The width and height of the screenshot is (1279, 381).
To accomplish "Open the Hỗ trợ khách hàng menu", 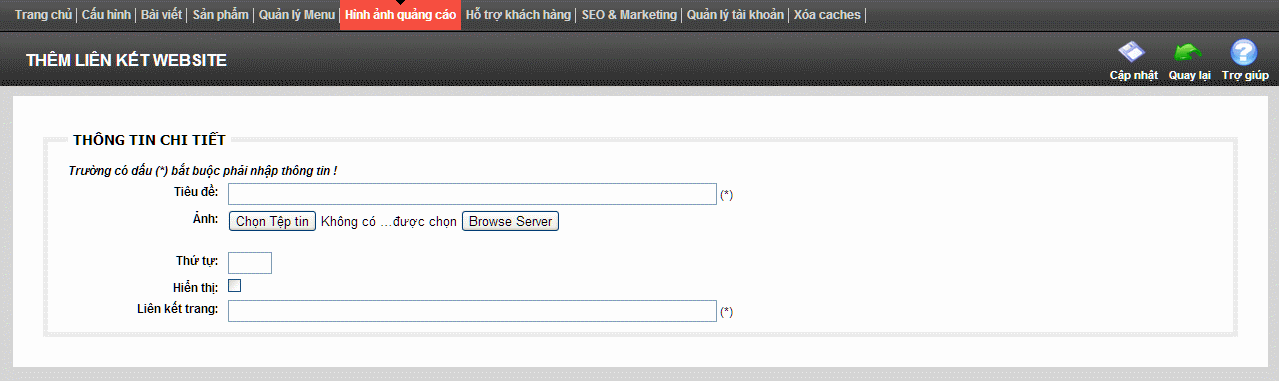I will click(518, 15).
